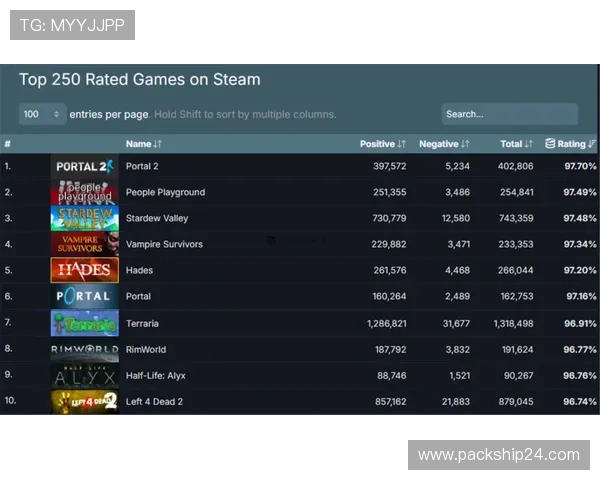Select the 229,882 positive count cell
The height and width of the screenshot is (480, 600).
[389, 244]
